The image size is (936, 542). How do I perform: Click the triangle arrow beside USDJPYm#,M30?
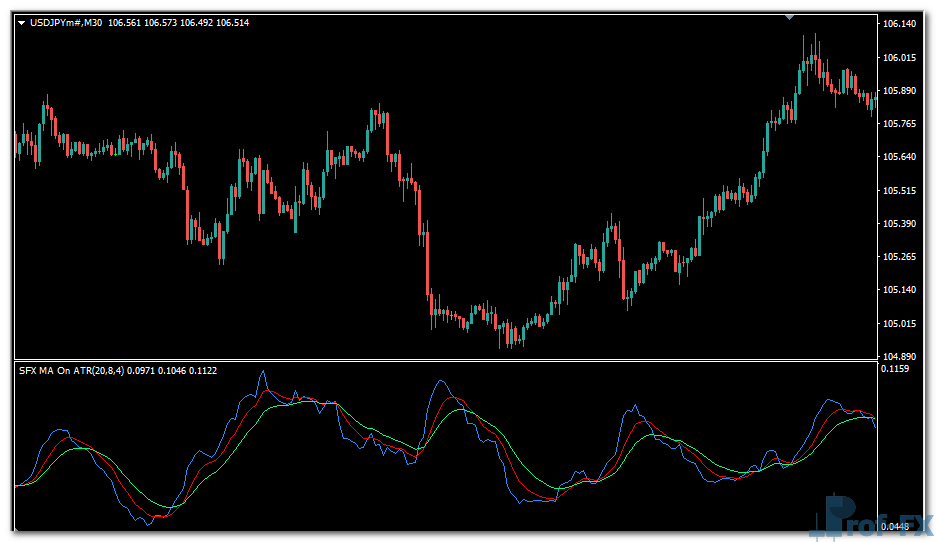[22, 22]
